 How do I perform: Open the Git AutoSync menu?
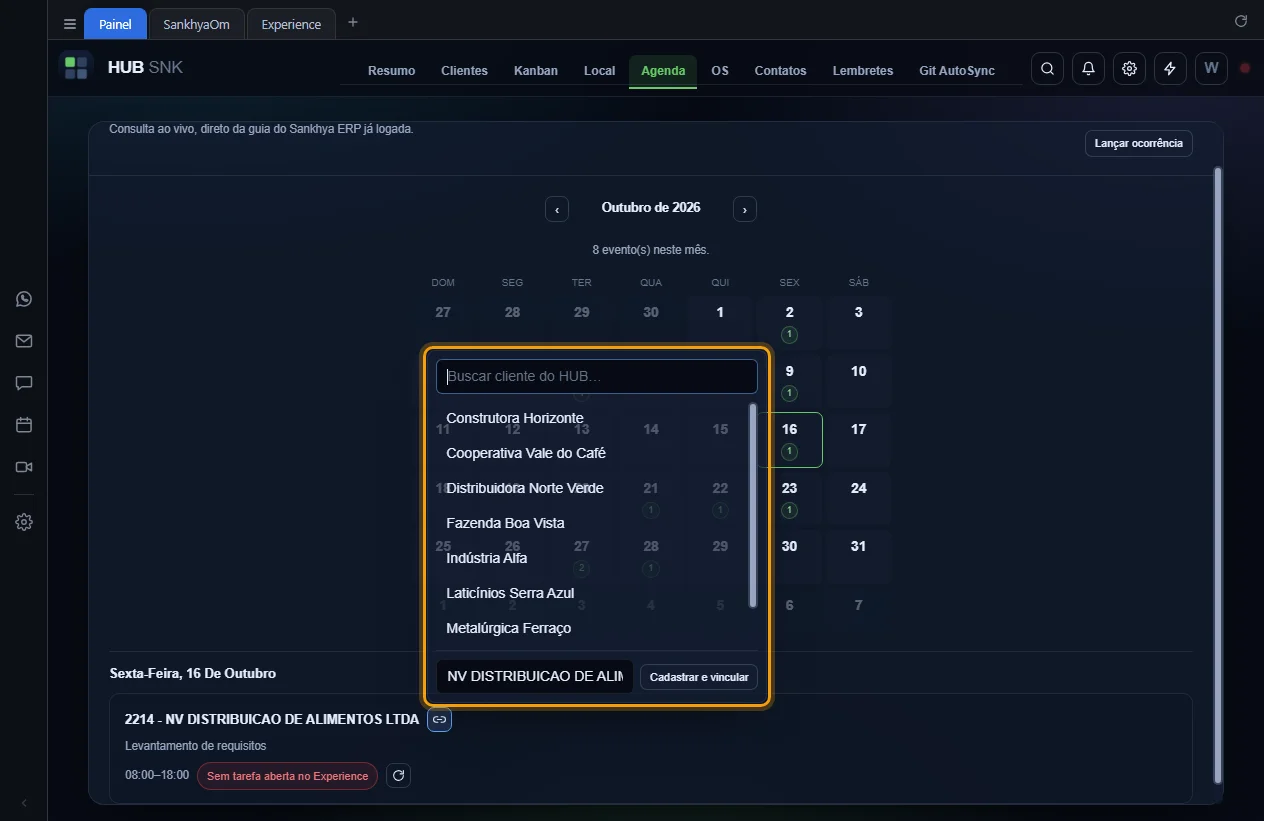(957, 71)
